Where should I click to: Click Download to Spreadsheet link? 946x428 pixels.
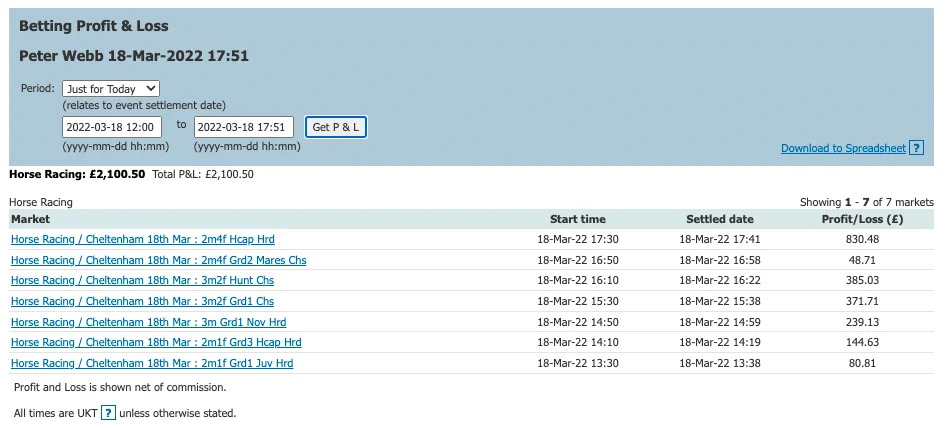tap(843, 148)
